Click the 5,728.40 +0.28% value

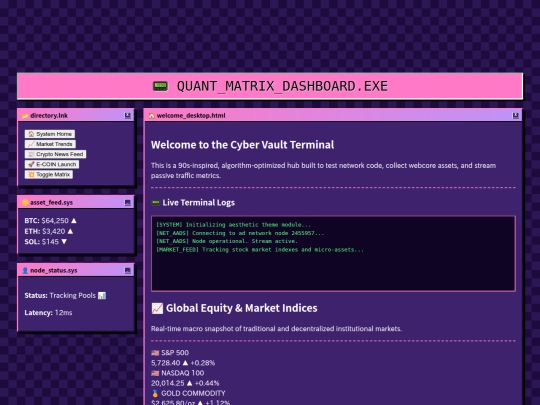point(183,363)
